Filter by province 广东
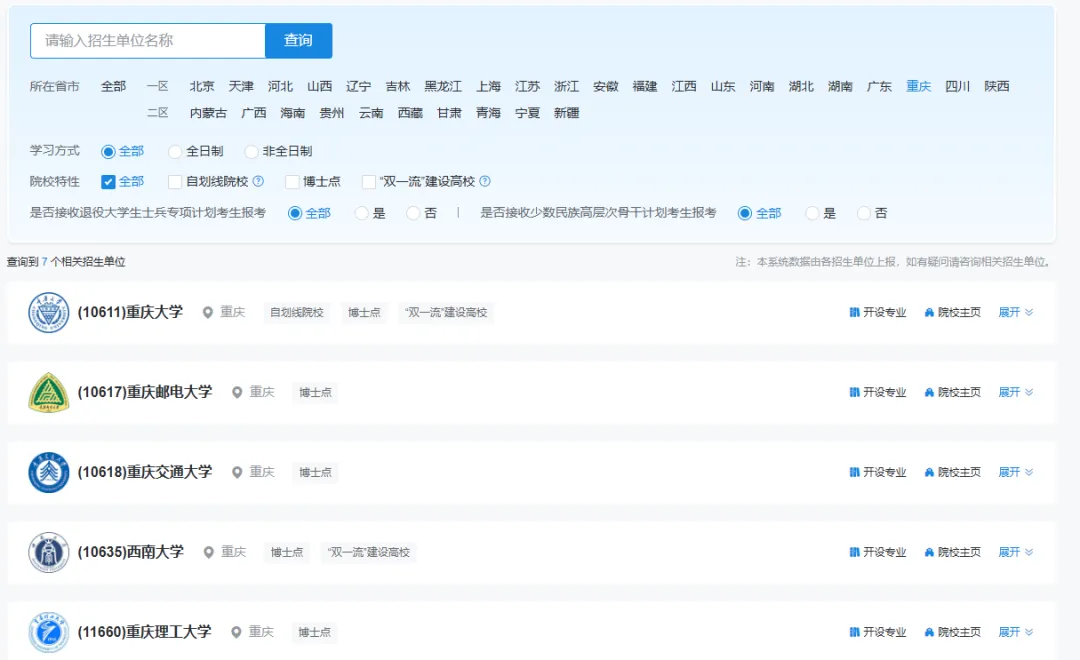Viewport: 1080px width, 660px height. click(879, 86)
